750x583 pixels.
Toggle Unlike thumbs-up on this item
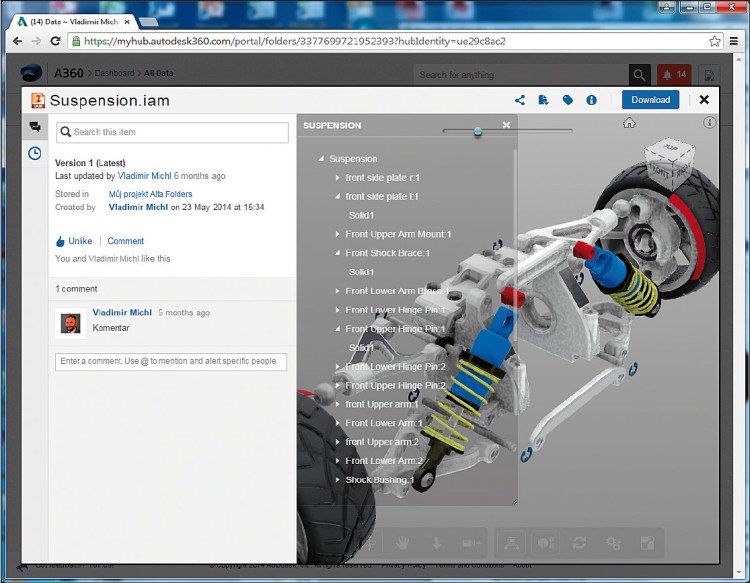pos(74,241)
